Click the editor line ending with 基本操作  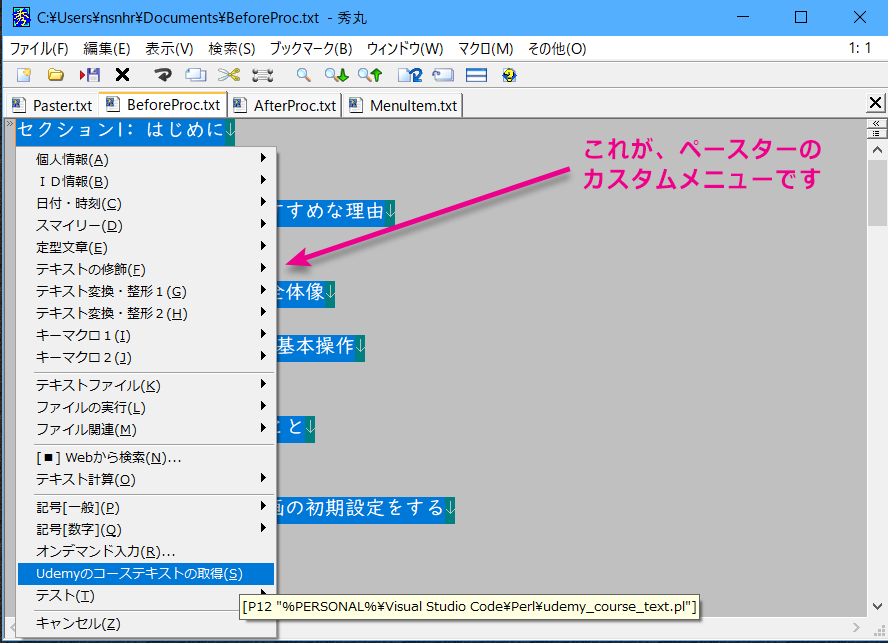[321, 346]
